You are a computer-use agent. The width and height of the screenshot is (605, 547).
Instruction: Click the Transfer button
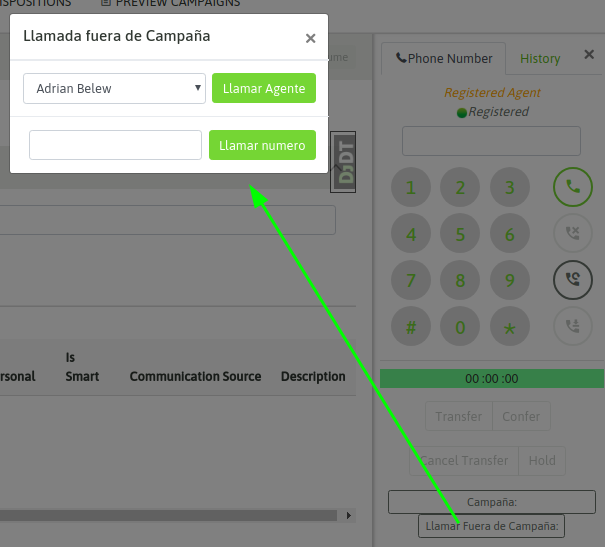pyautogui.click(x=459, y=417)
